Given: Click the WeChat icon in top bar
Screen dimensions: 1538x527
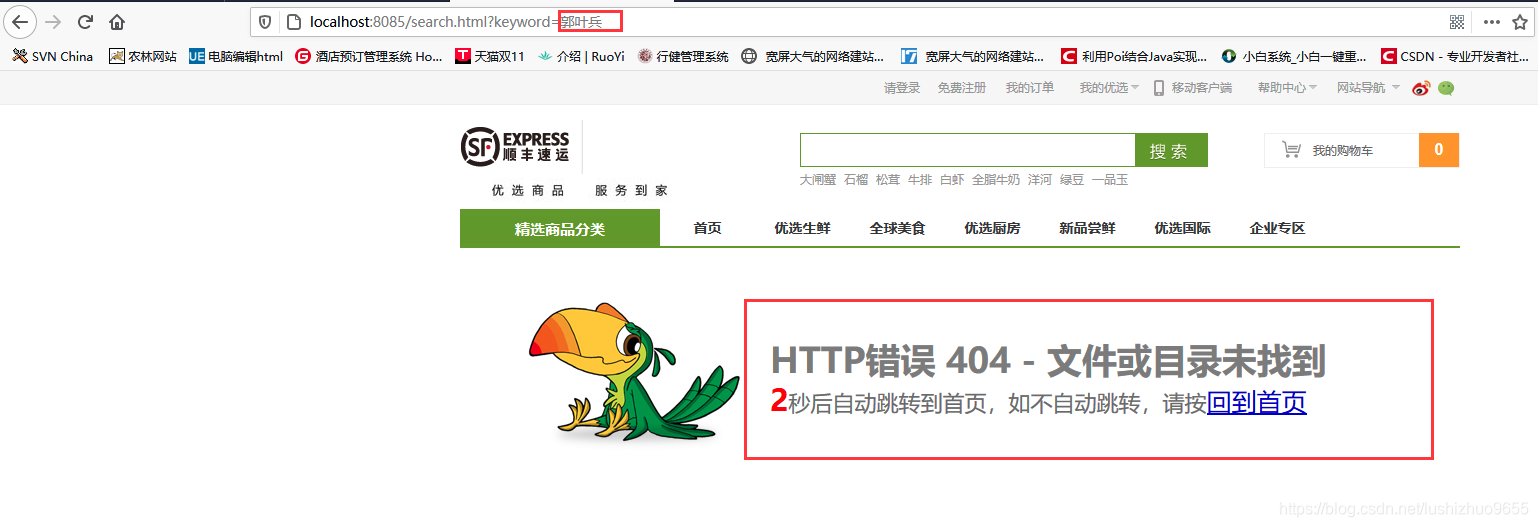Looking at the screenshot, I should (1446, 88).
